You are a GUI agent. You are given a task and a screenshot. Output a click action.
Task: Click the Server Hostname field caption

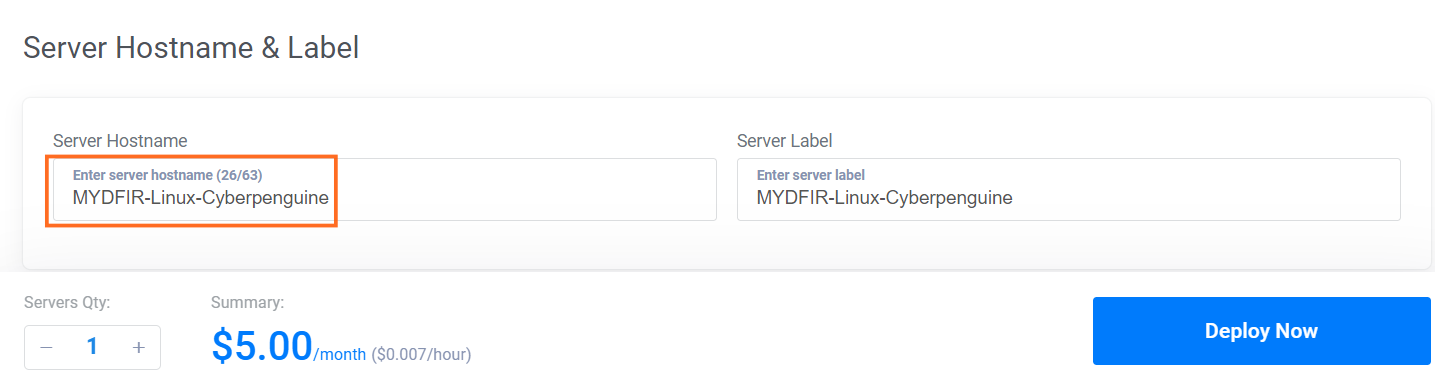[120, 141]
